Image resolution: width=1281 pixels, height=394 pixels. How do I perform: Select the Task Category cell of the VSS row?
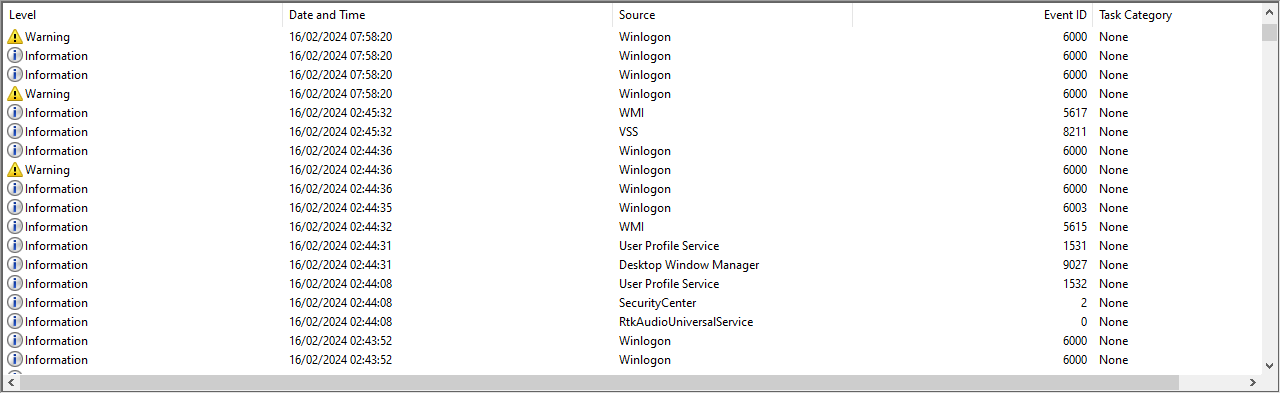click(x=1113, y=132)
